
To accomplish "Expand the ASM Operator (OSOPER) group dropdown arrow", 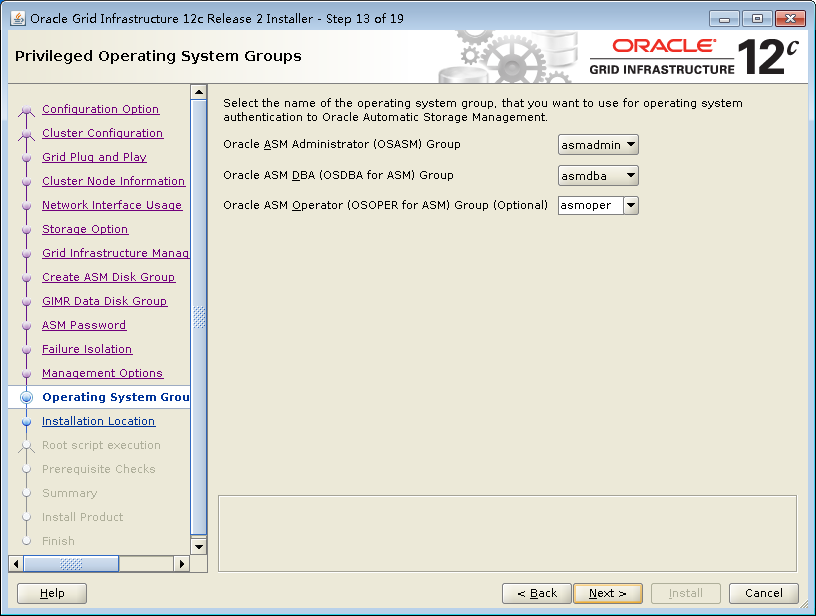I will (631, 206).
